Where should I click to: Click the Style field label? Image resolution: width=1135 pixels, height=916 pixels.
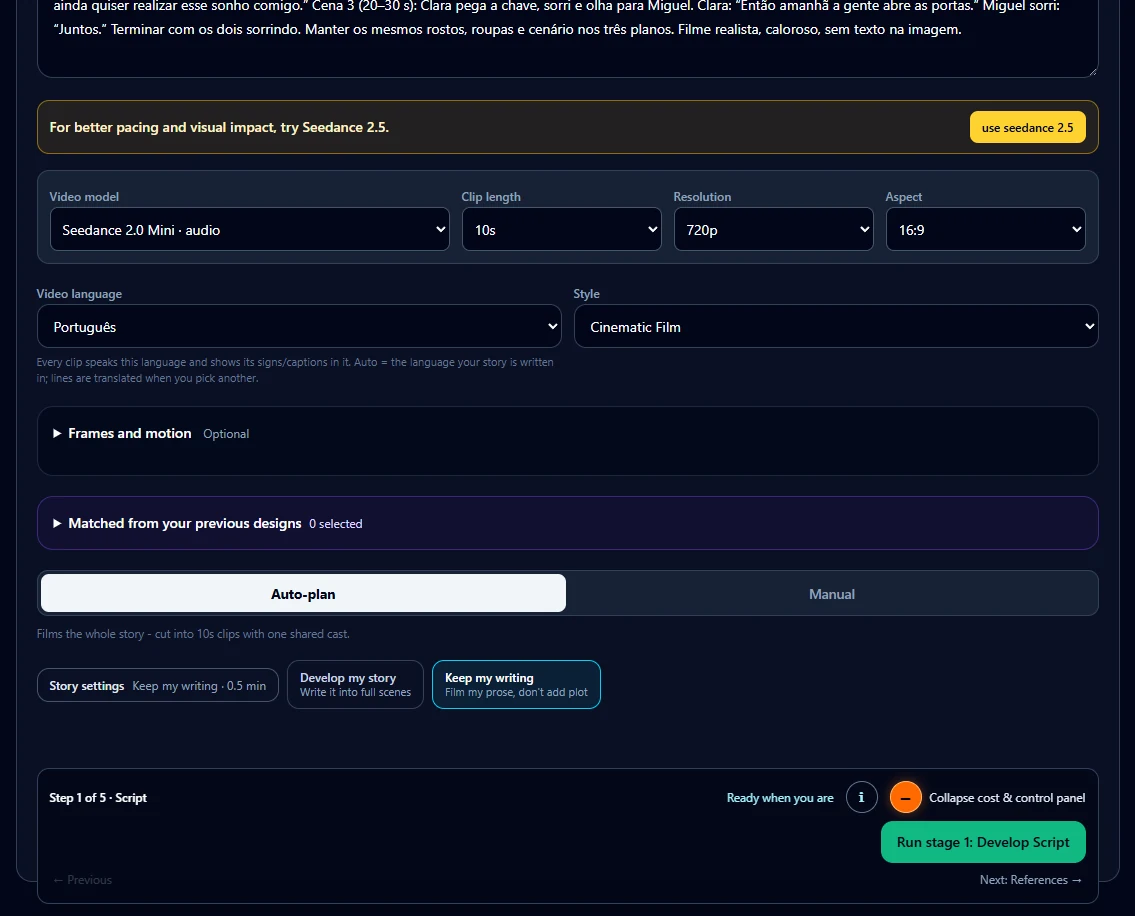pyautogui.click(x=586, y=293)
